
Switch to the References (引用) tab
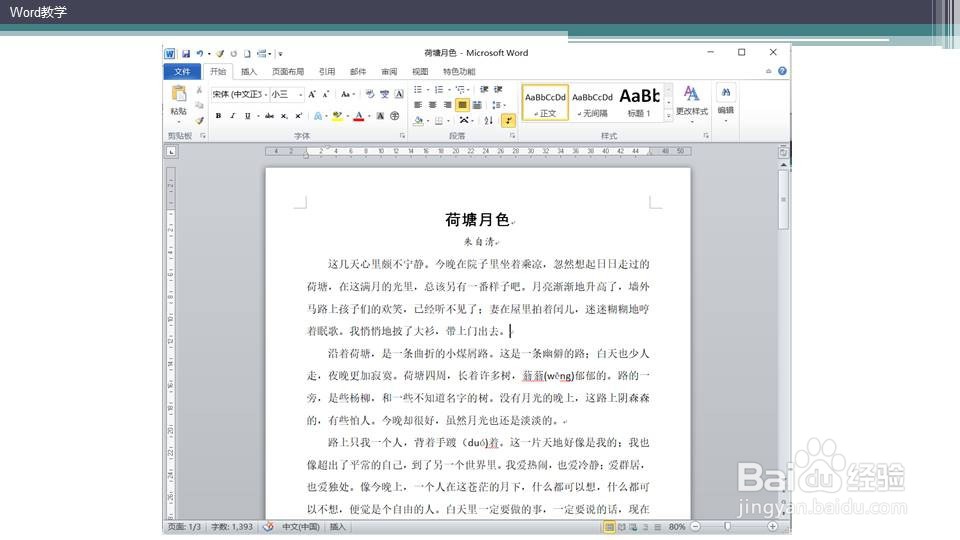coord(327,72)
